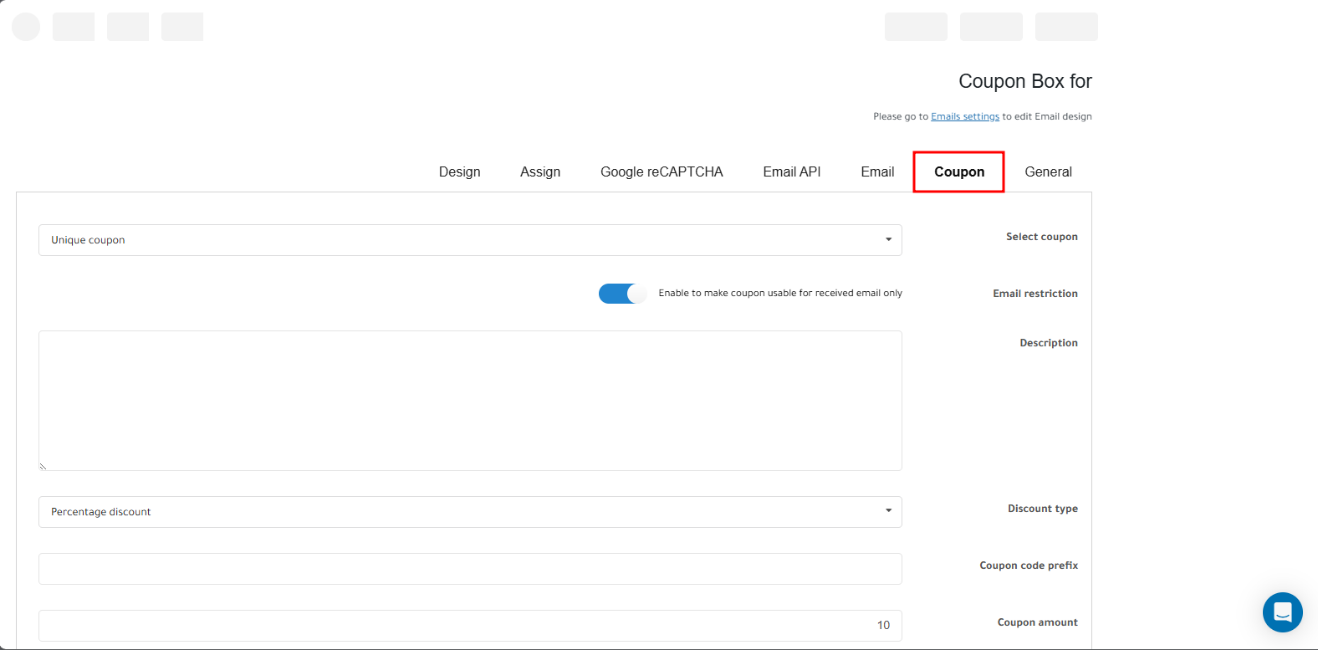The width and height of the screenshot is (1318, 650).
Task: Click inside the Description text area
Action: click(x=470, y=400)
